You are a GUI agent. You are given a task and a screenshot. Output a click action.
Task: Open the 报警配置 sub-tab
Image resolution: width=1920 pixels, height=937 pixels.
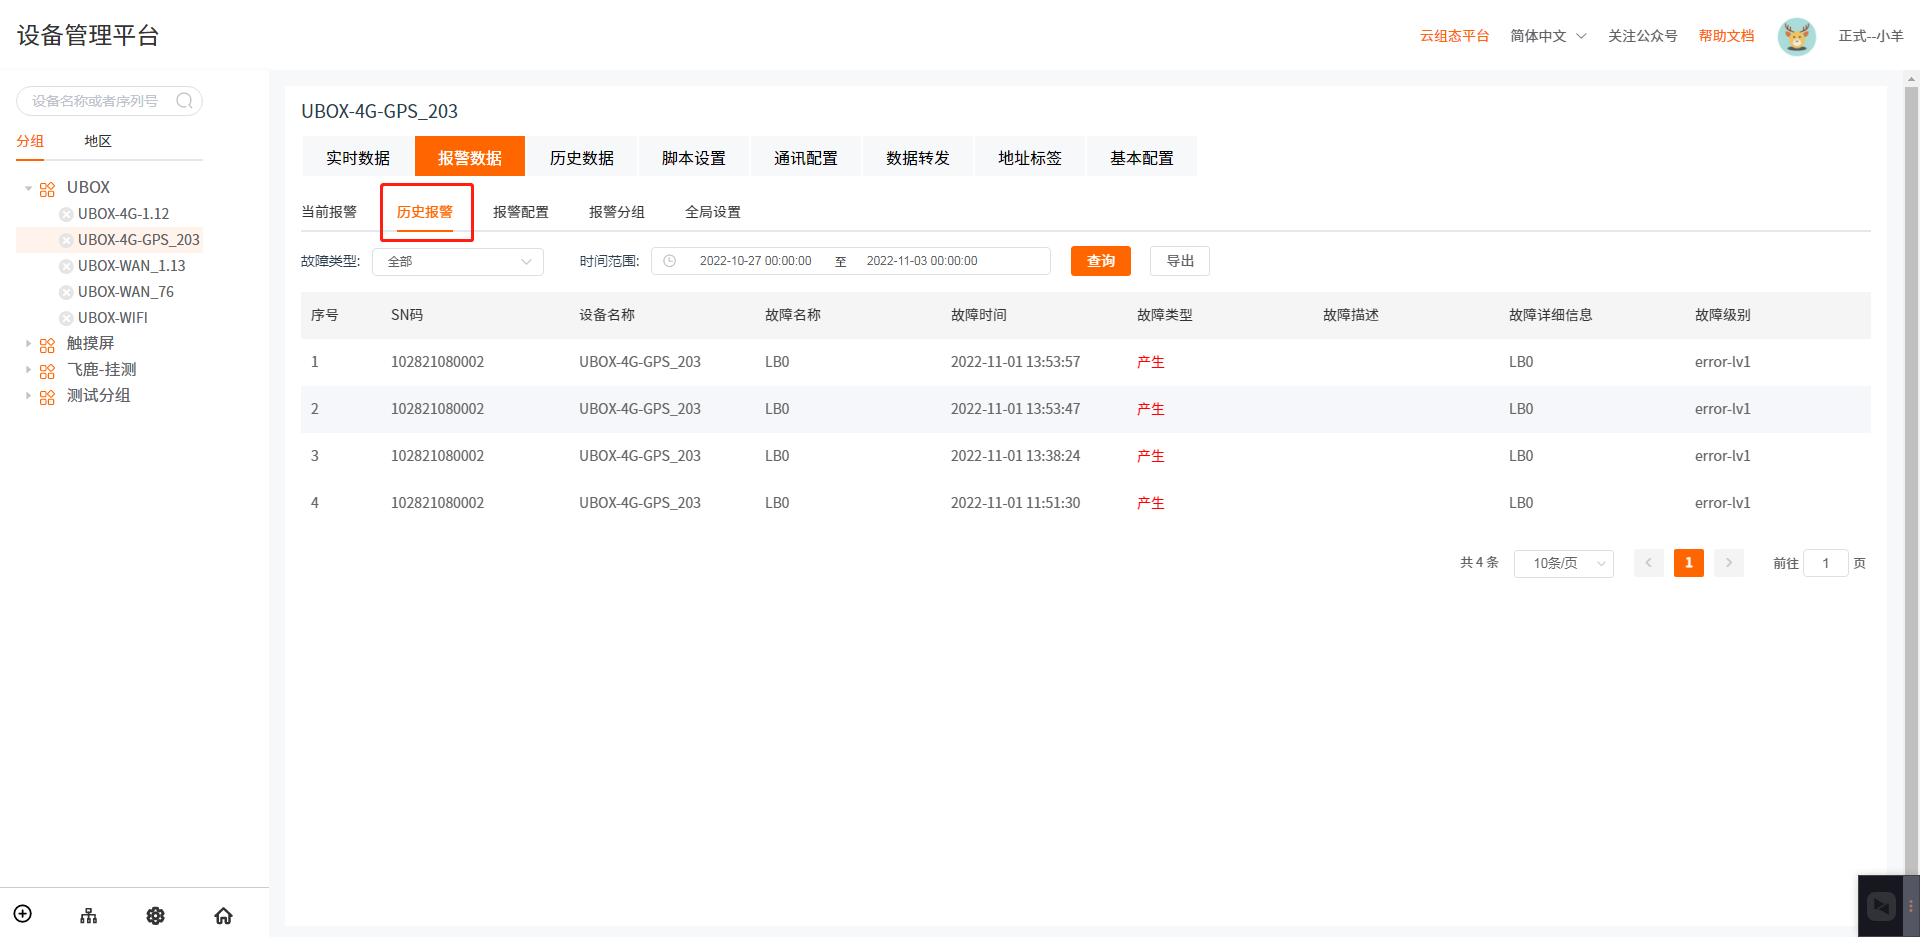click(x=521, y=212)
